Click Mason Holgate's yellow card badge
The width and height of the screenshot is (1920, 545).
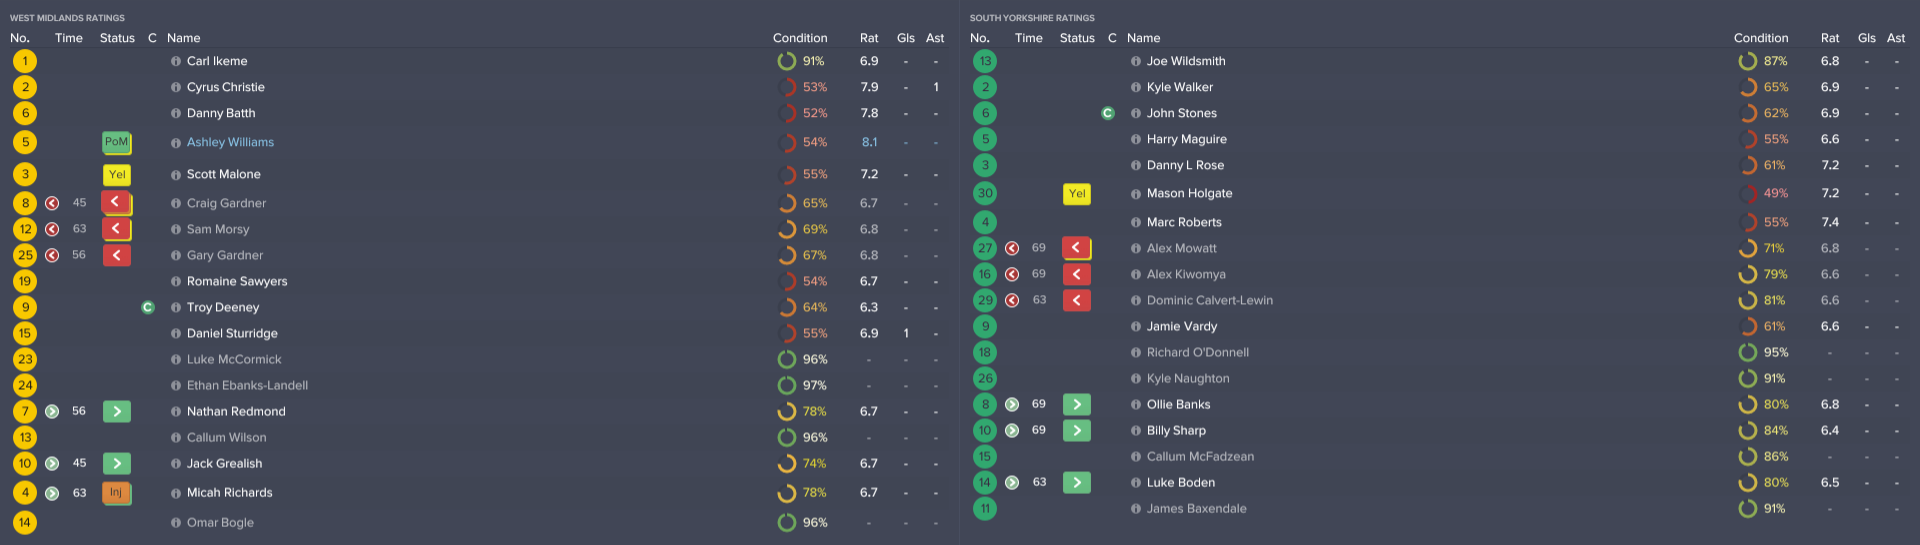[x=1076, y=193]
